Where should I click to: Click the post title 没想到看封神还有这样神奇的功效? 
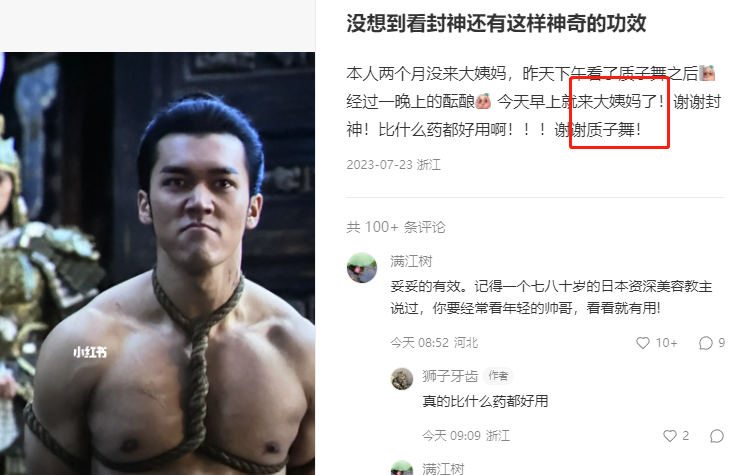click(x=496, y=23)
